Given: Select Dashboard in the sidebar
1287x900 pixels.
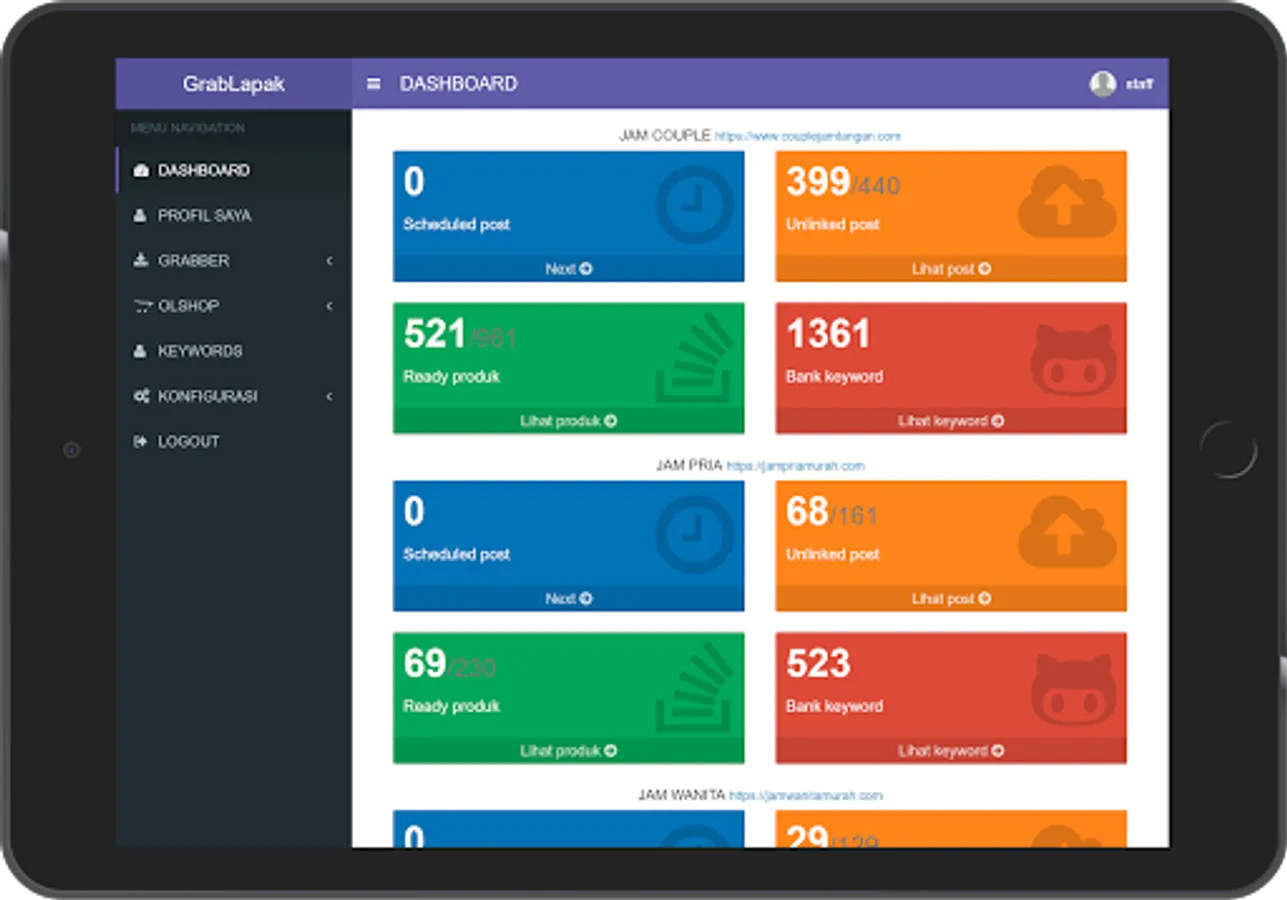Looking at the screenshot, I should point(233,170).
